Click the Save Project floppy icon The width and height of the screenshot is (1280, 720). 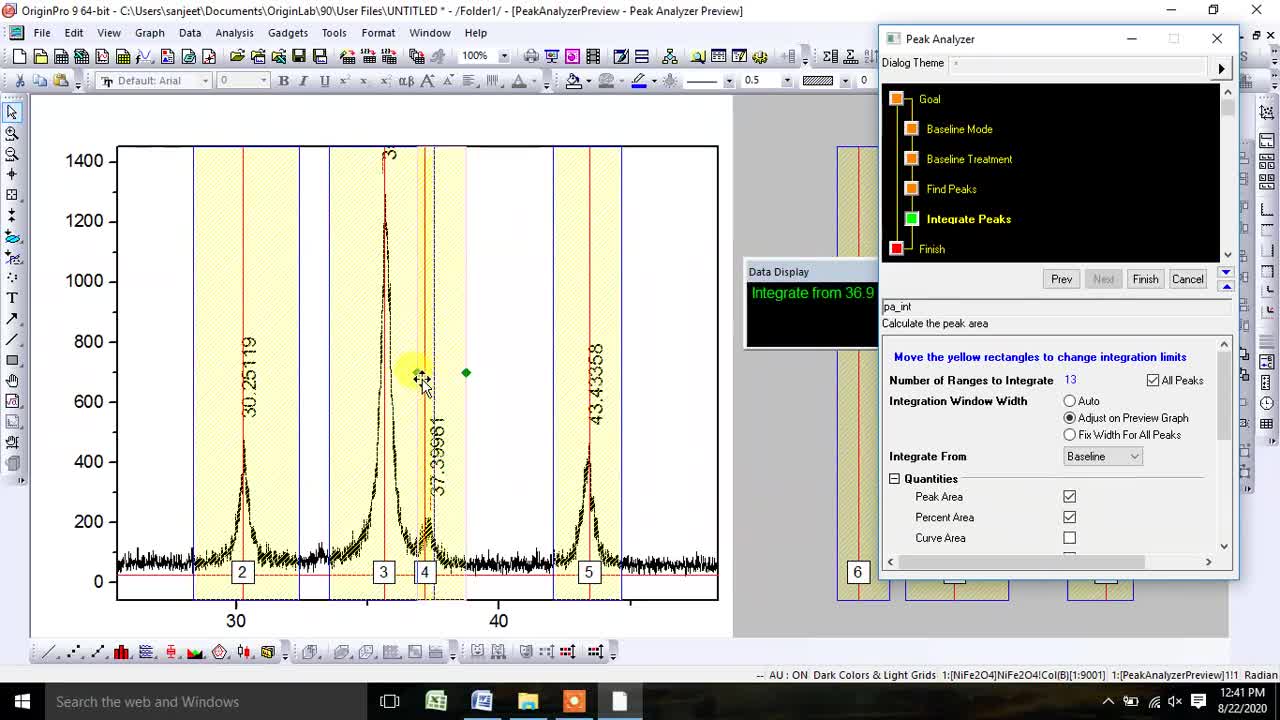click(299, 56)
